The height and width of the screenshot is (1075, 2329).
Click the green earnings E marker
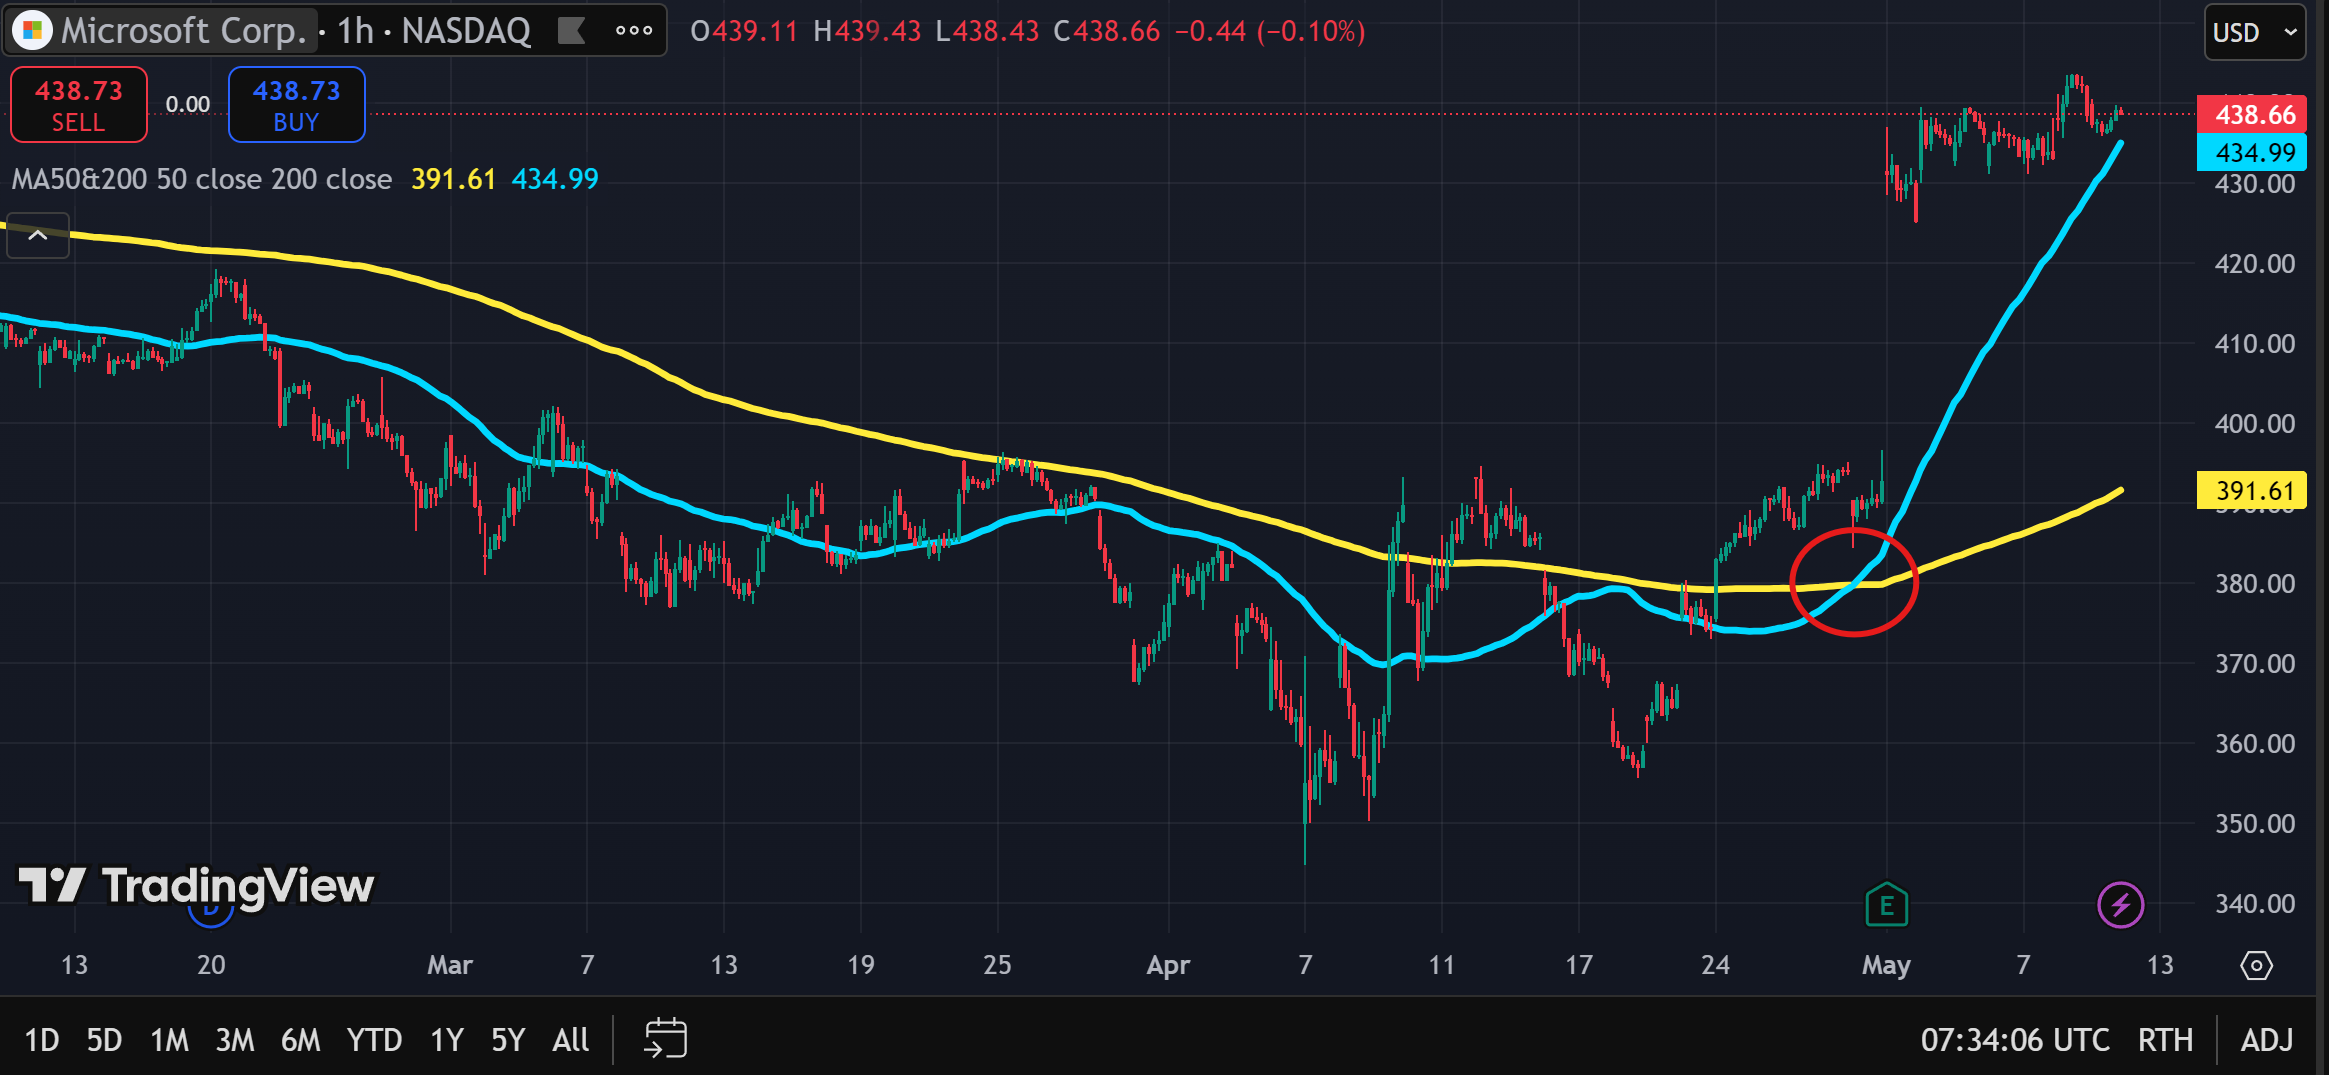pos(1886,905)
